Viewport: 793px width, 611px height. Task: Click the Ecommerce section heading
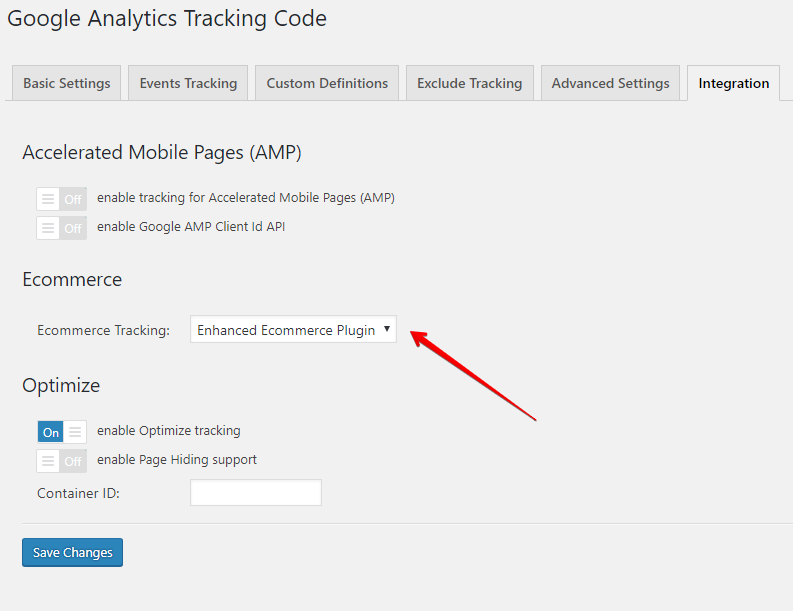pos(72,280)
